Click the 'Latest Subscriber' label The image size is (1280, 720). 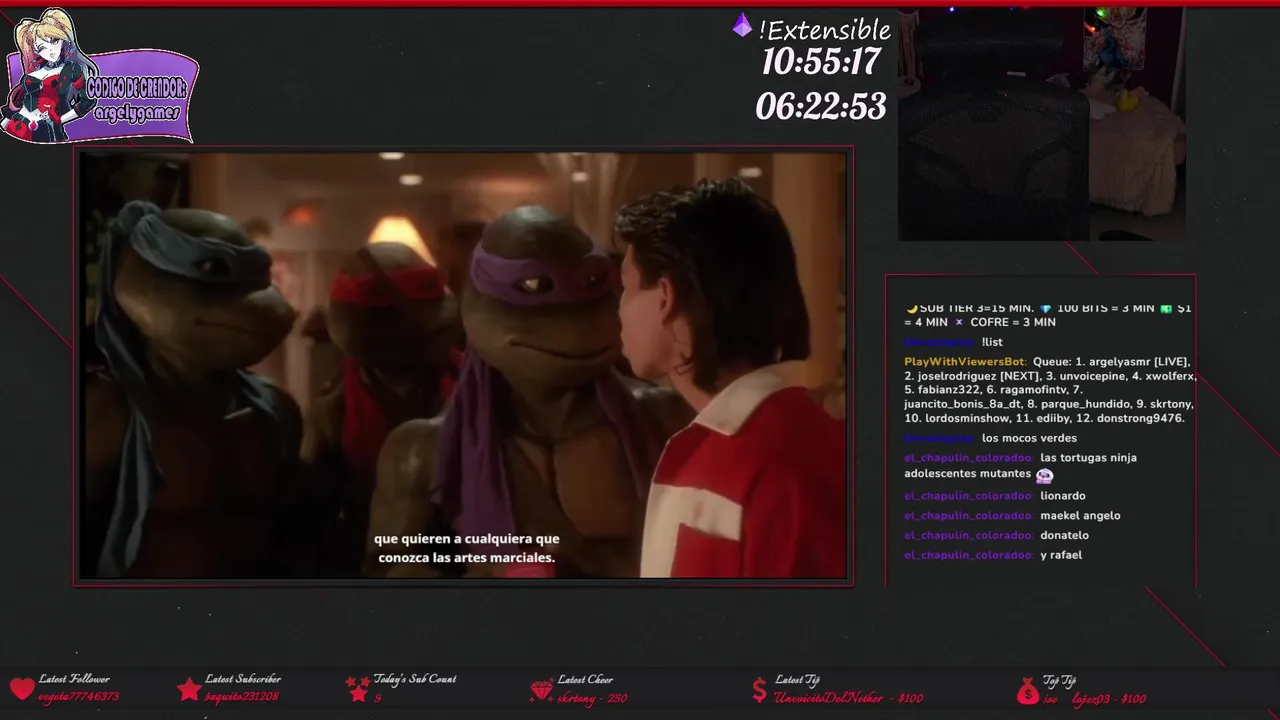(x=243, y=679)
